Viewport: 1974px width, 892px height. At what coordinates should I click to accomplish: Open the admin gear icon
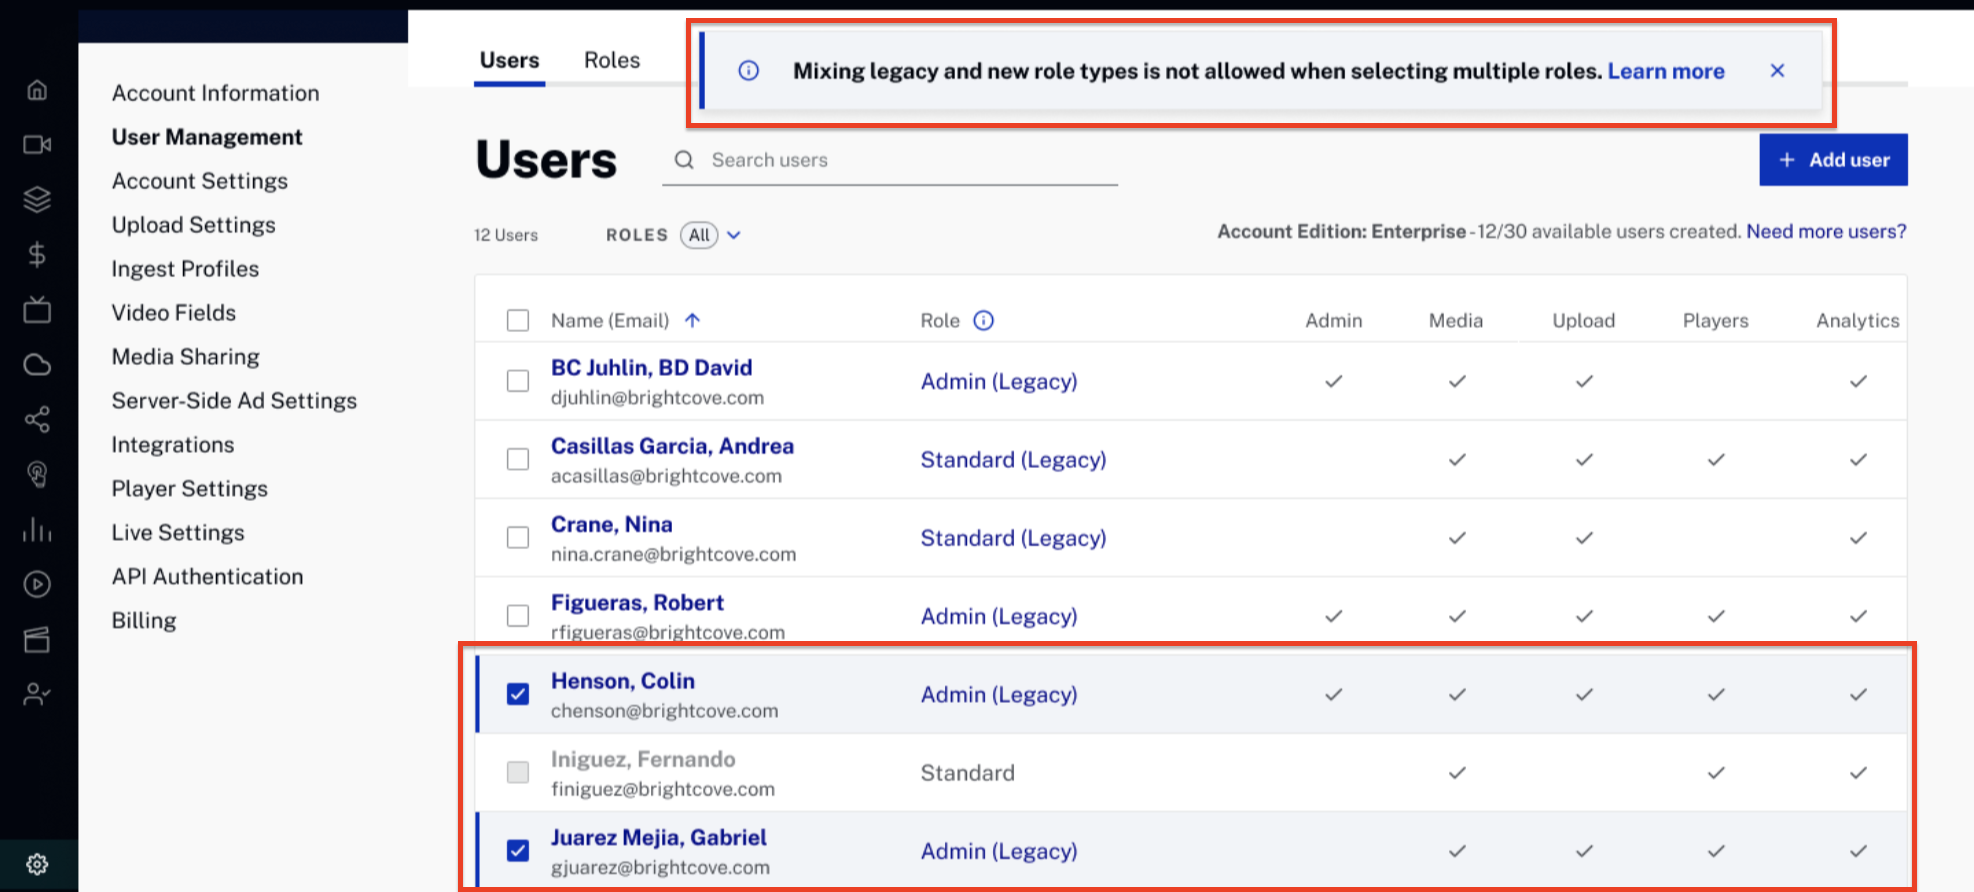37,864
